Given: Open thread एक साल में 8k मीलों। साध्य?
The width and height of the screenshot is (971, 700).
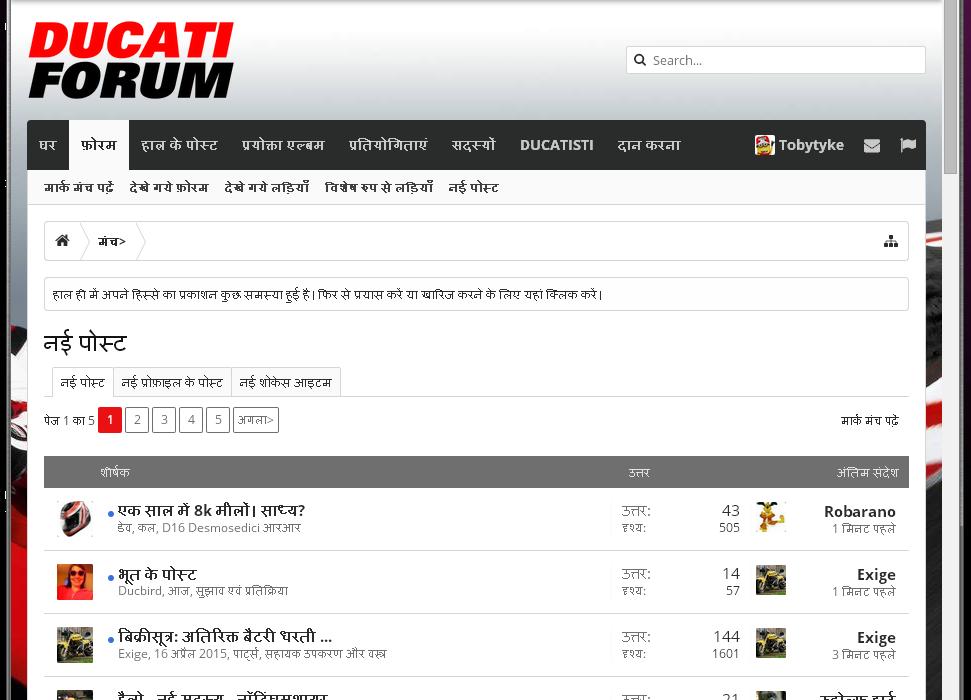Looking at the screenshot, I should pyautogui.click(x=211, y=510).
